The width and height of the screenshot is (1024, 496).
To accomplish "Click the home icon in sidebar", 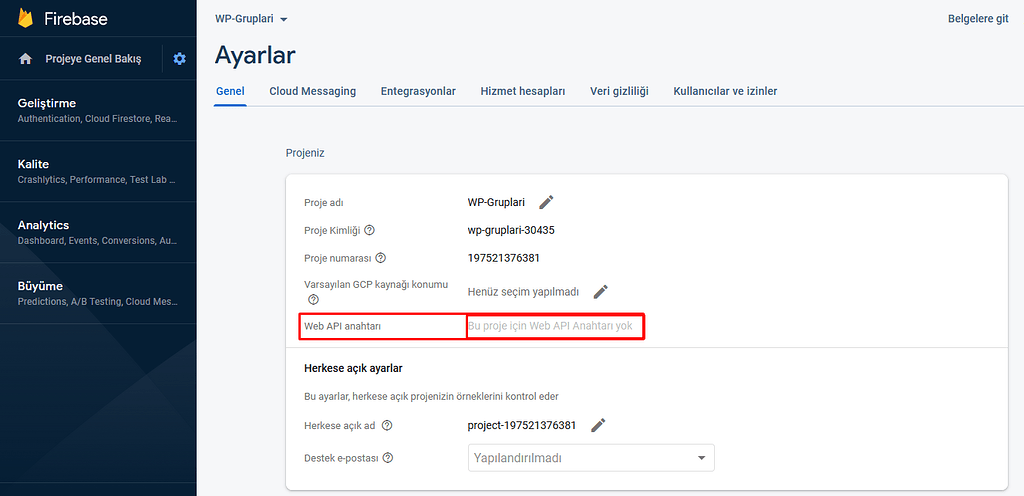I will [x=26, y=59].
